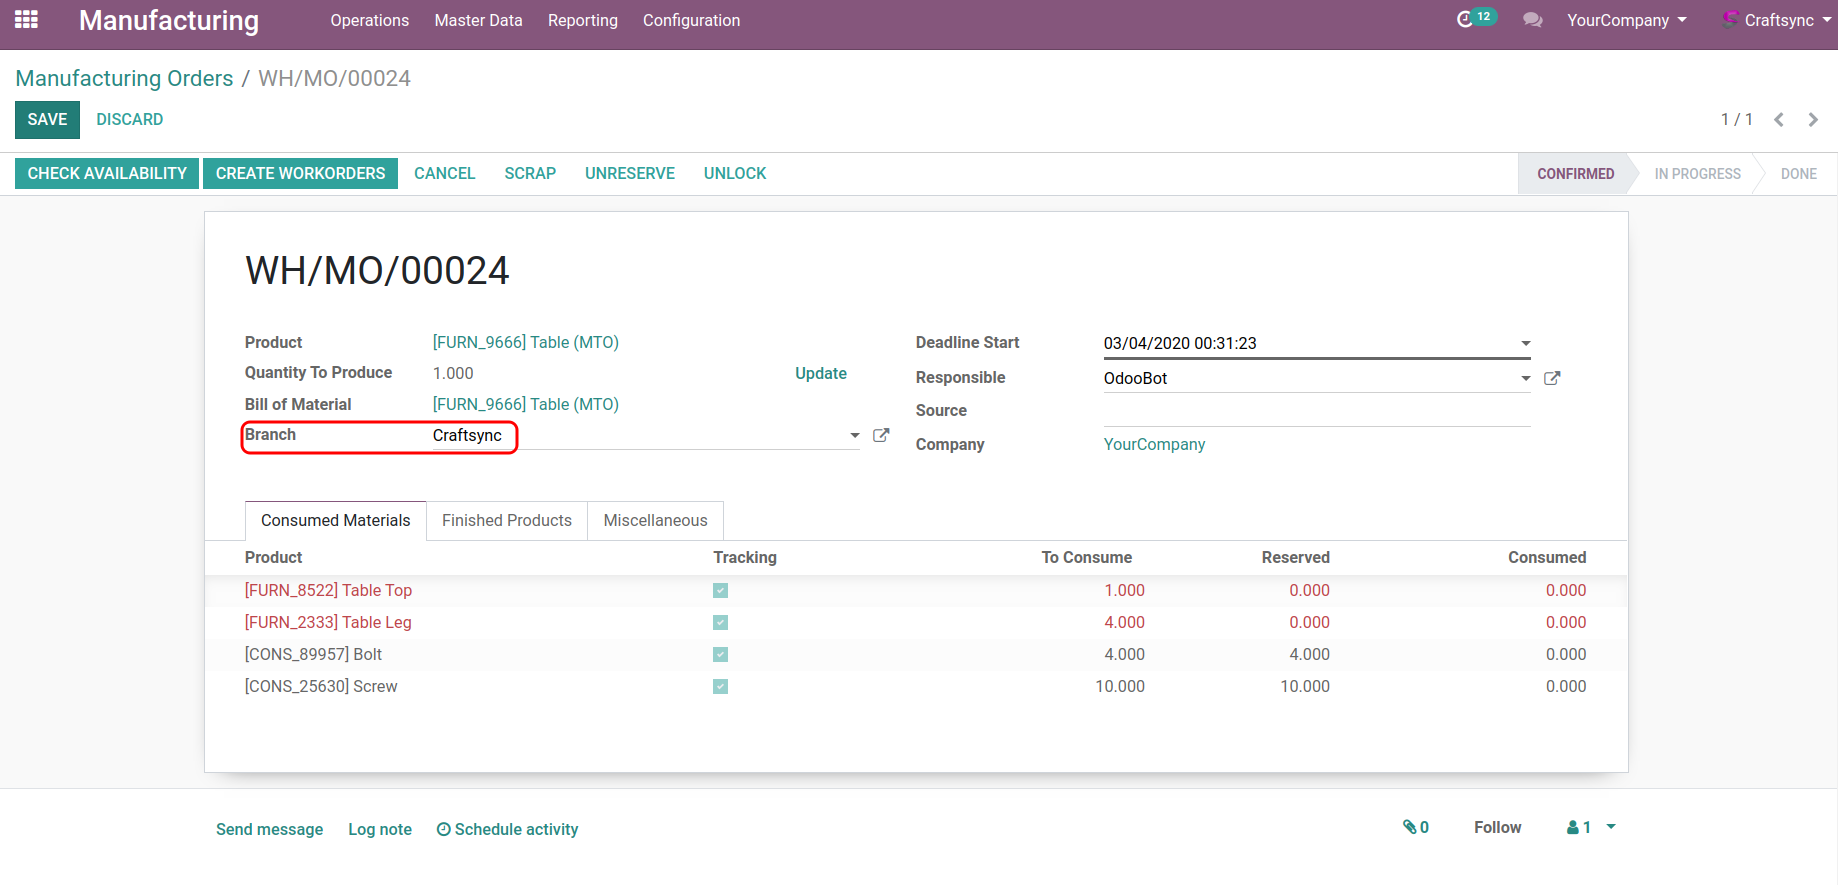Click the Create Workorders button
This screenshot has height=885, width=1838.
click(x=300, y=173)
